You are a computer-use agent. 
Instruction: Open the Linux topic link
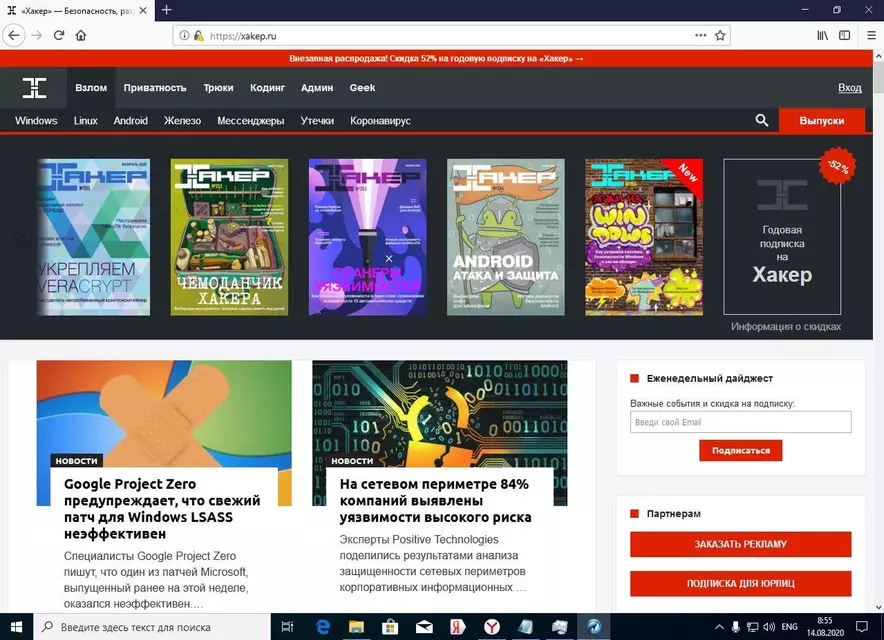86,121
